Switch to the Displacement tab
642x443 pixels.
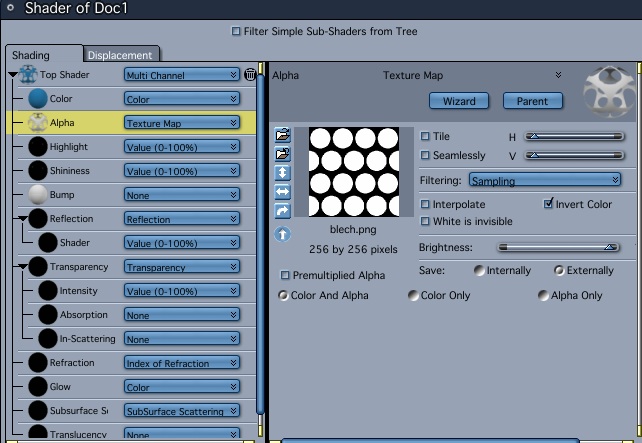click(x=120, y=55)
